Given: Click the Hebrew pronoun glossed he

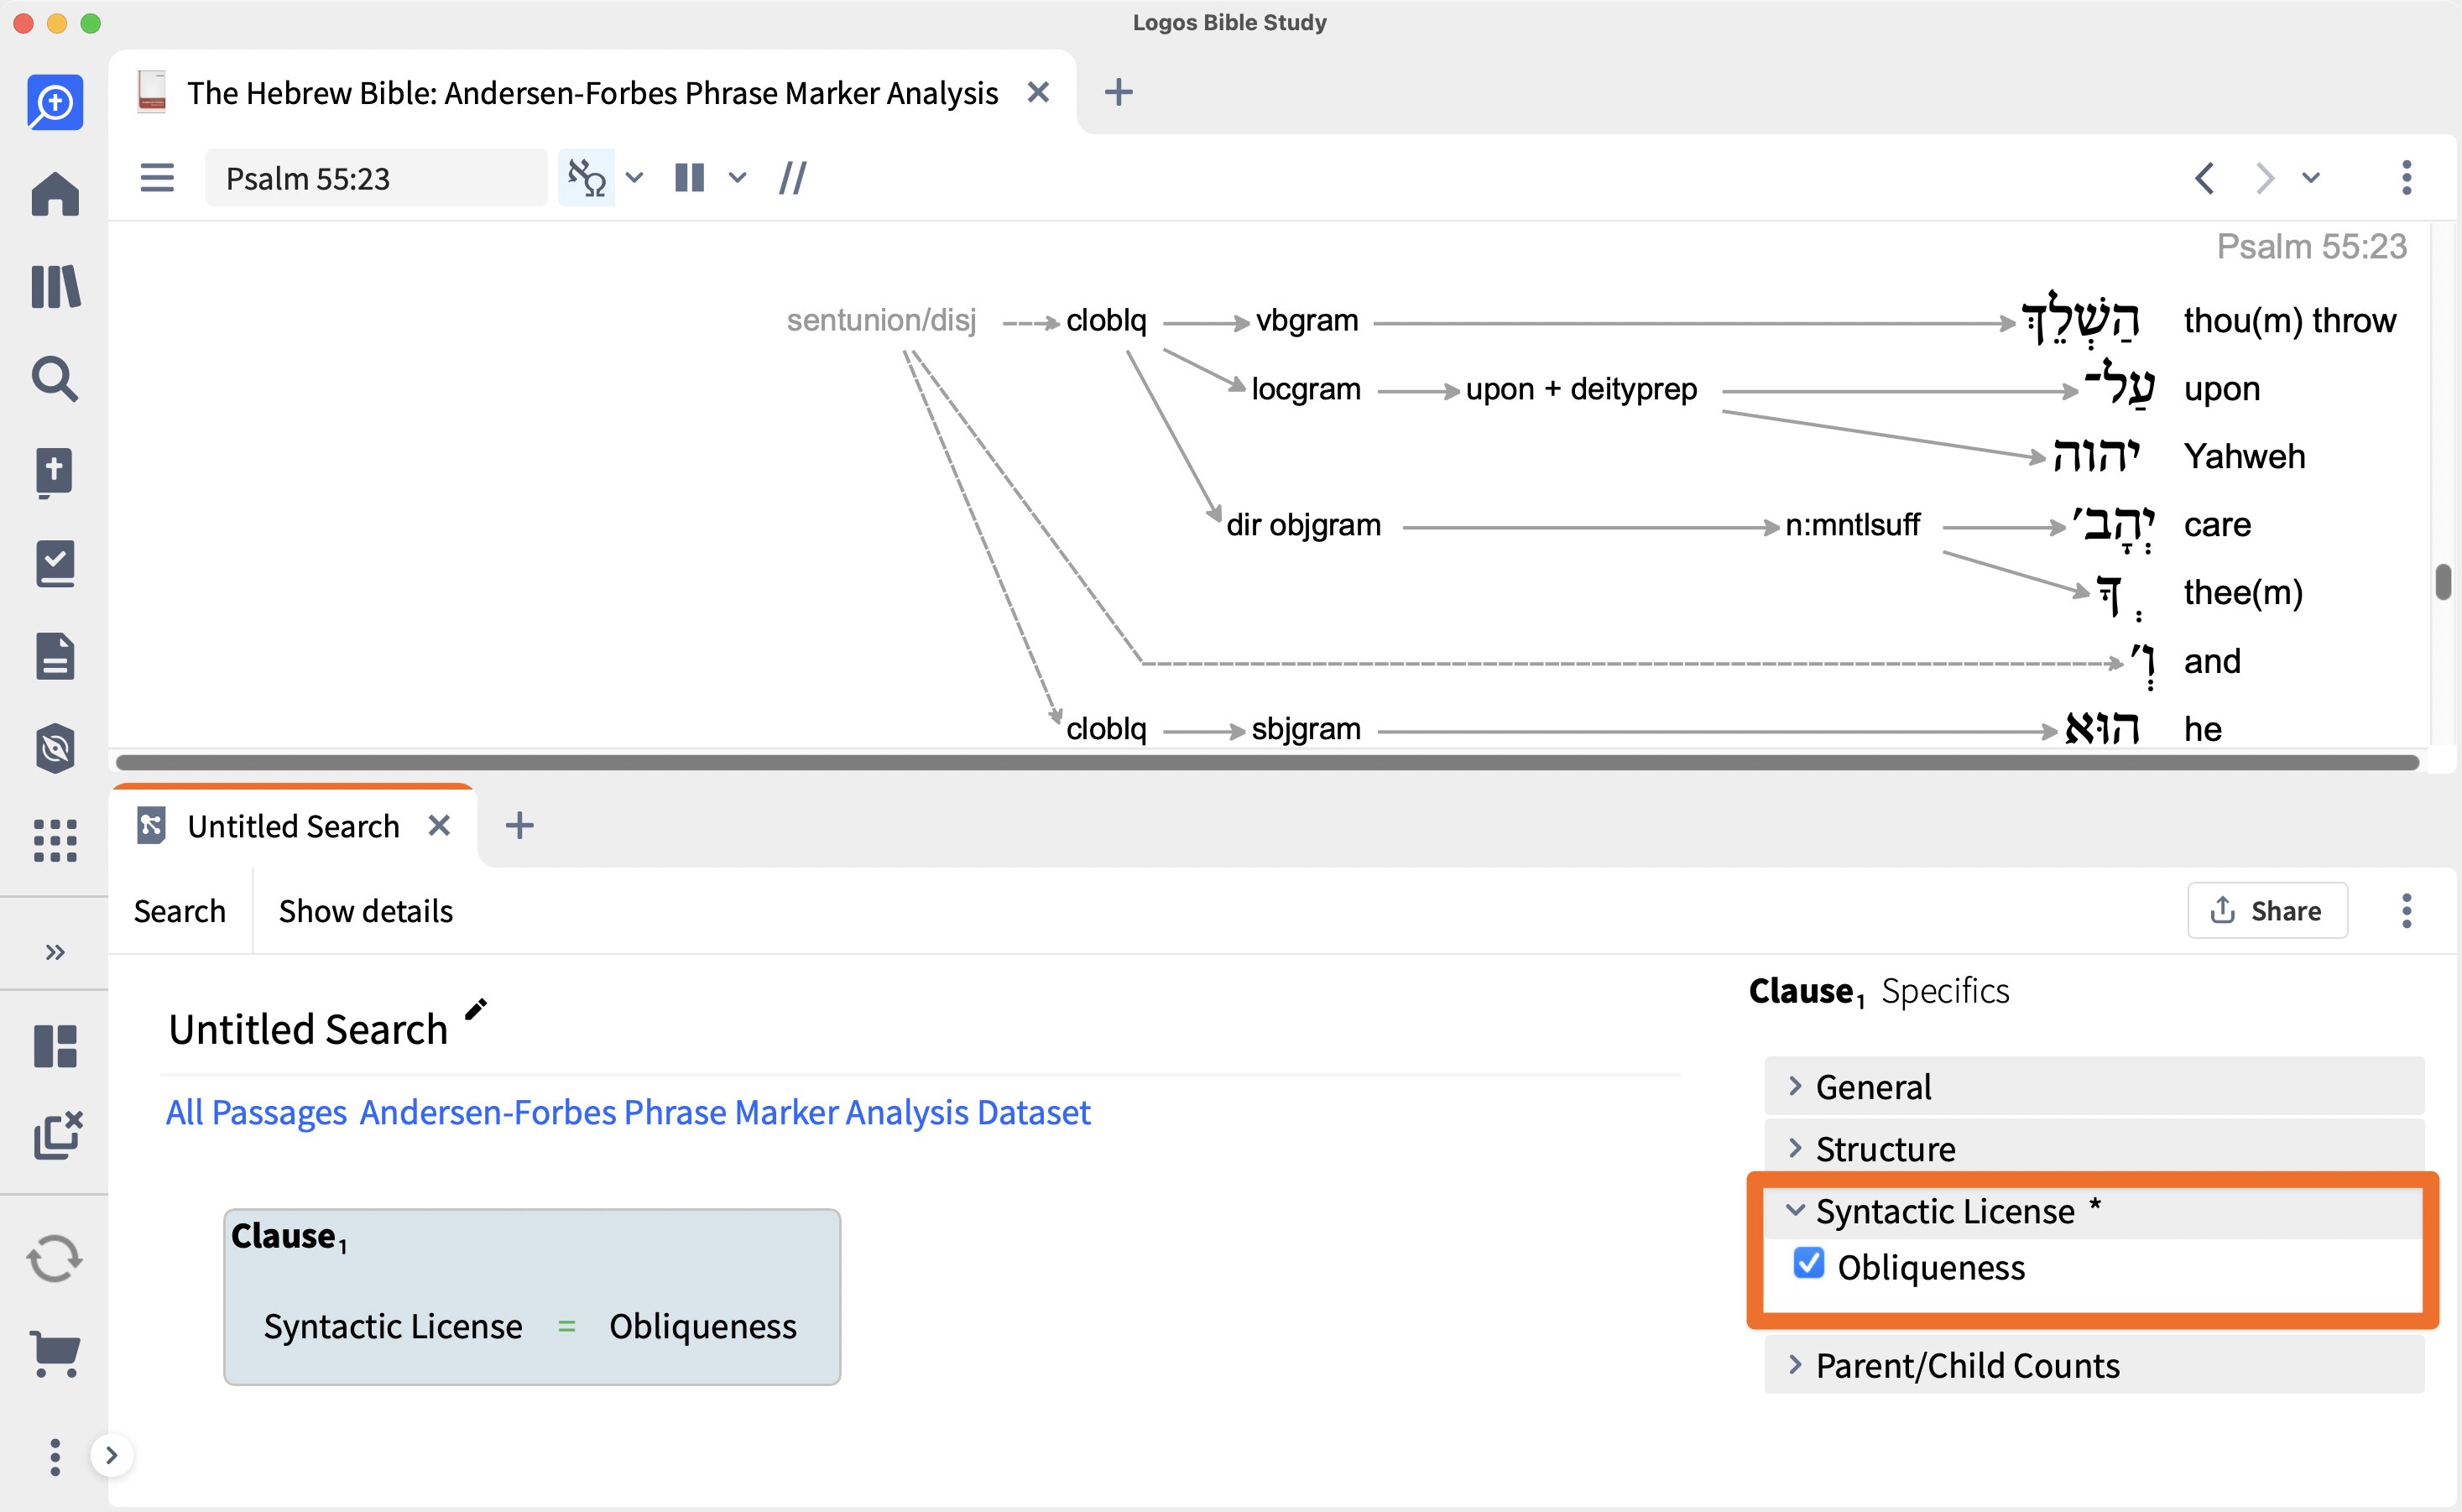Looking at the screenshot, I should (2102, 728).
